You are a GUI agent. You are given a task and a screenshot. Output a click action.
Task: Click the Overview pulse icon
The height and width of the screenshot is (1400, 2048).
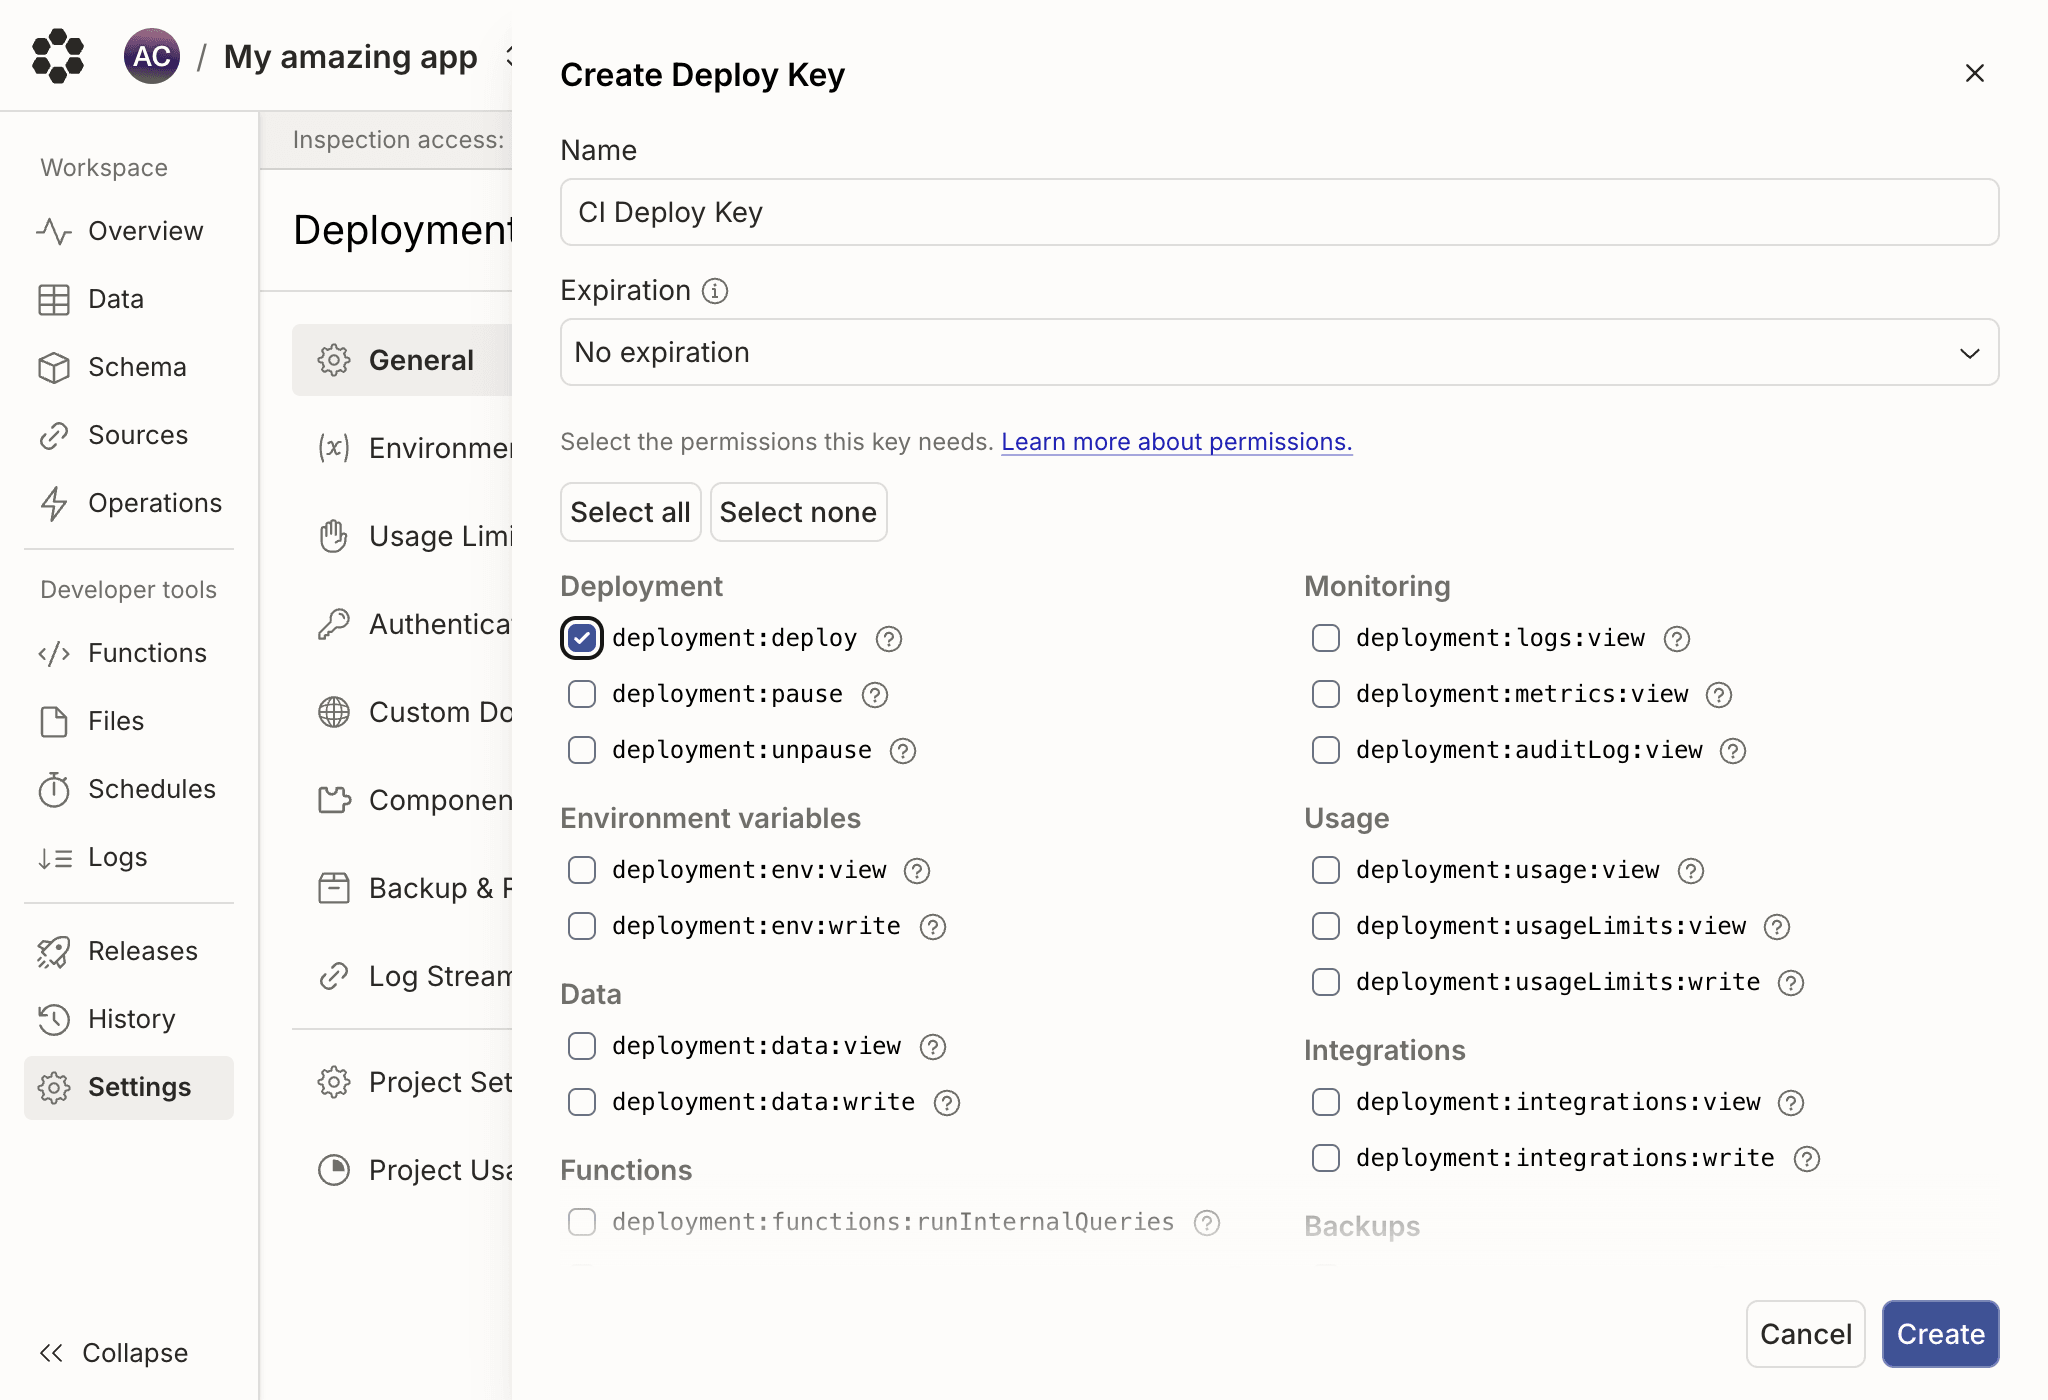click(54, 231)
